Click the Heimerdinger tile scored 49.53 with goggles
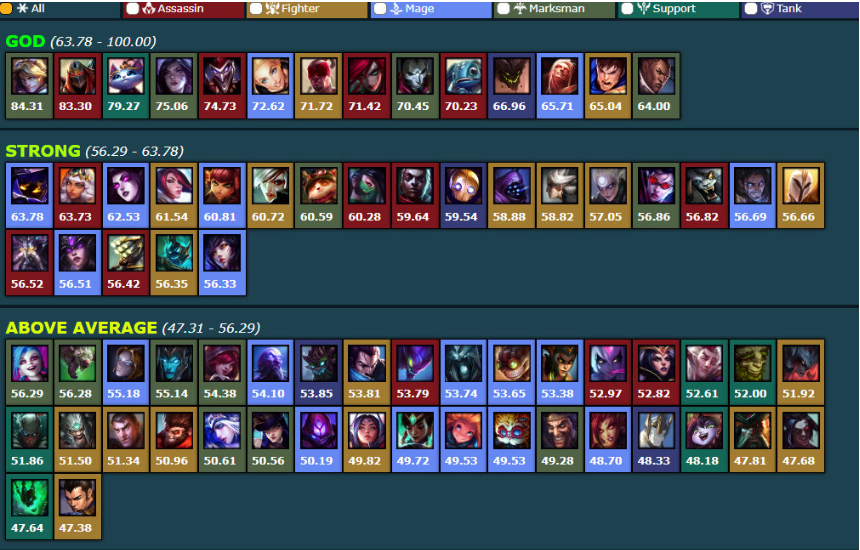Viewport: 860px width, 550px height. (511, 439)
